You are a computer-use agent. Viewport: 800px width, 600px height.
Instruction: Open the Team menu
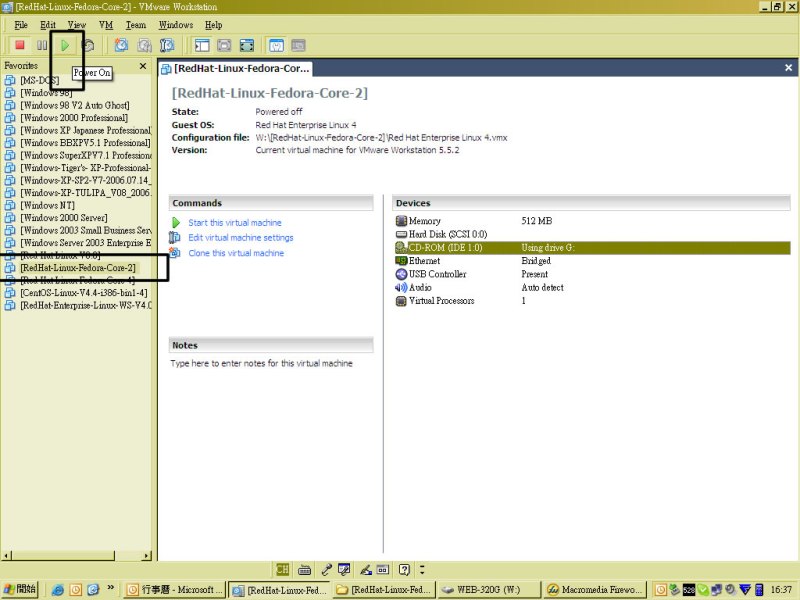point(136,25)
